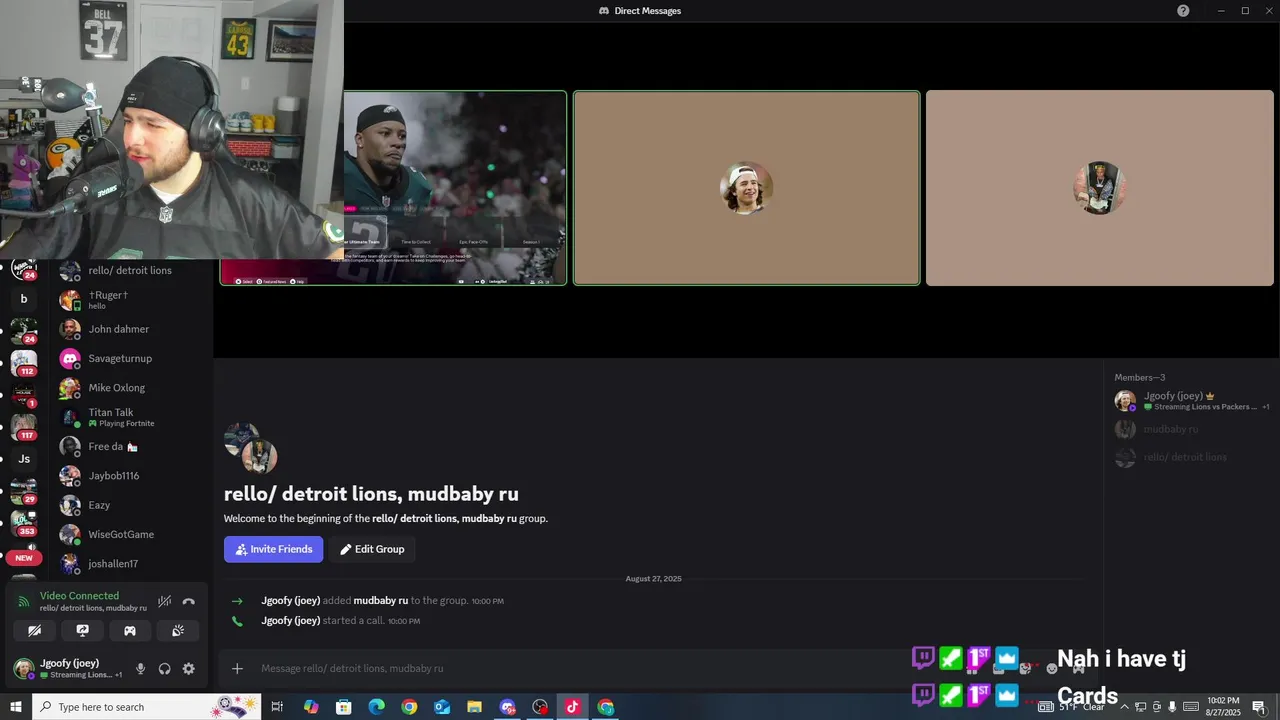Select mudbaby ru in members list
Image resolution: width=1280 pixels, height=720 pixels.
point(1192,429)
